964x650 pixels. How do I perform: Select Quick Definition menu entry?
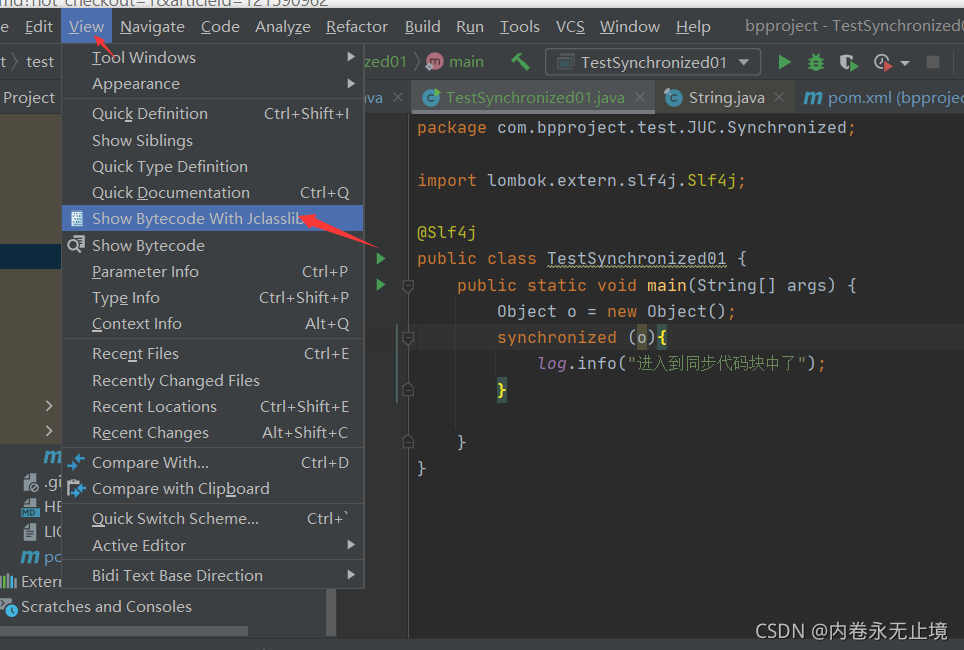point(213,114)
